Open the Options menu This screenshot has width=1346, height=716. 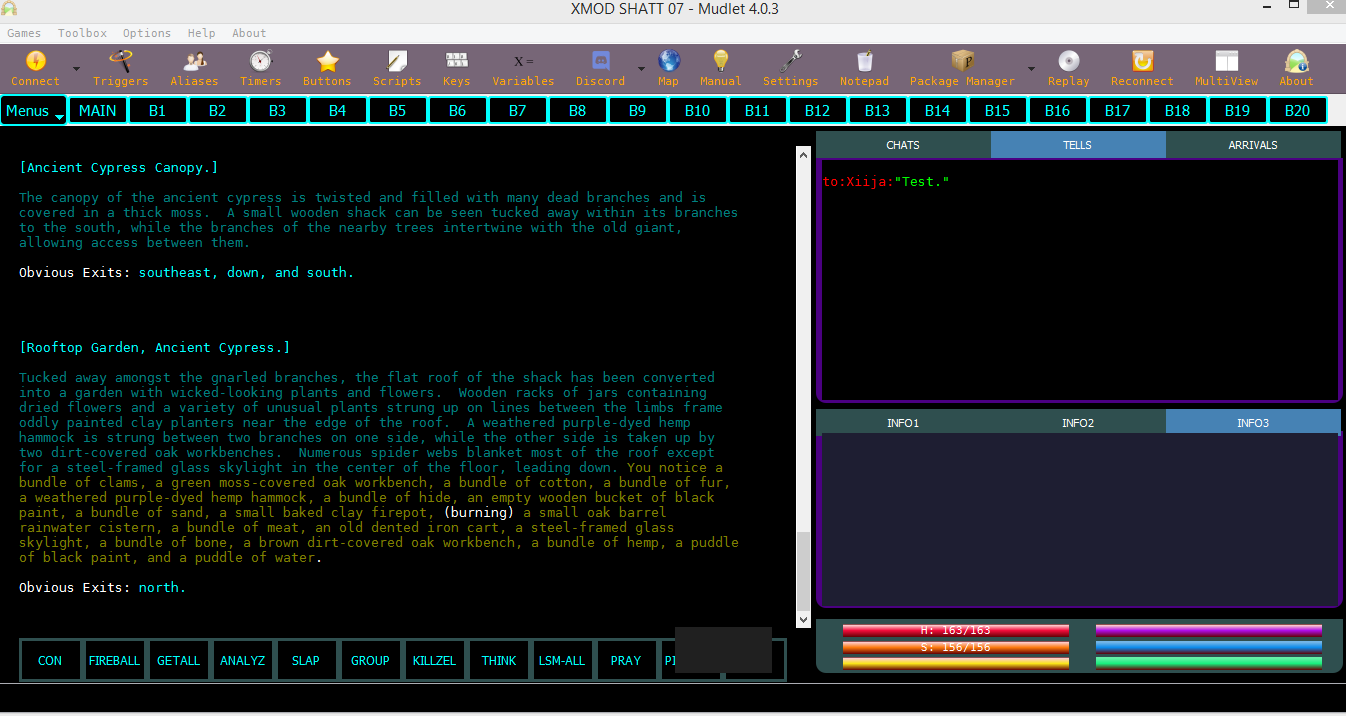point(147,33)
